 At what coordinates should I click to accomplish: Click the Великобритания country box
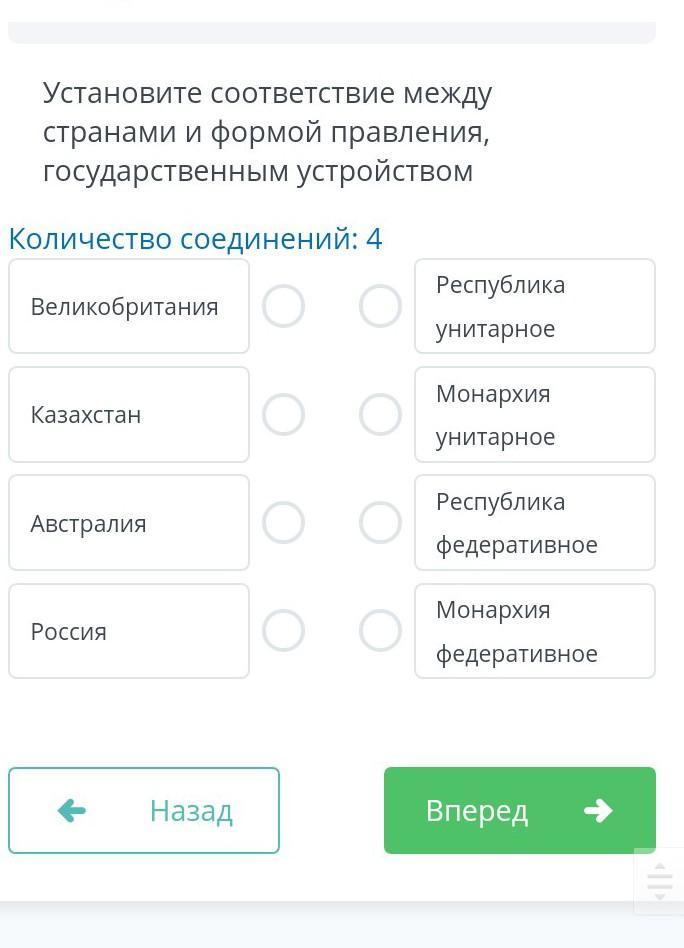click(129, 306)
